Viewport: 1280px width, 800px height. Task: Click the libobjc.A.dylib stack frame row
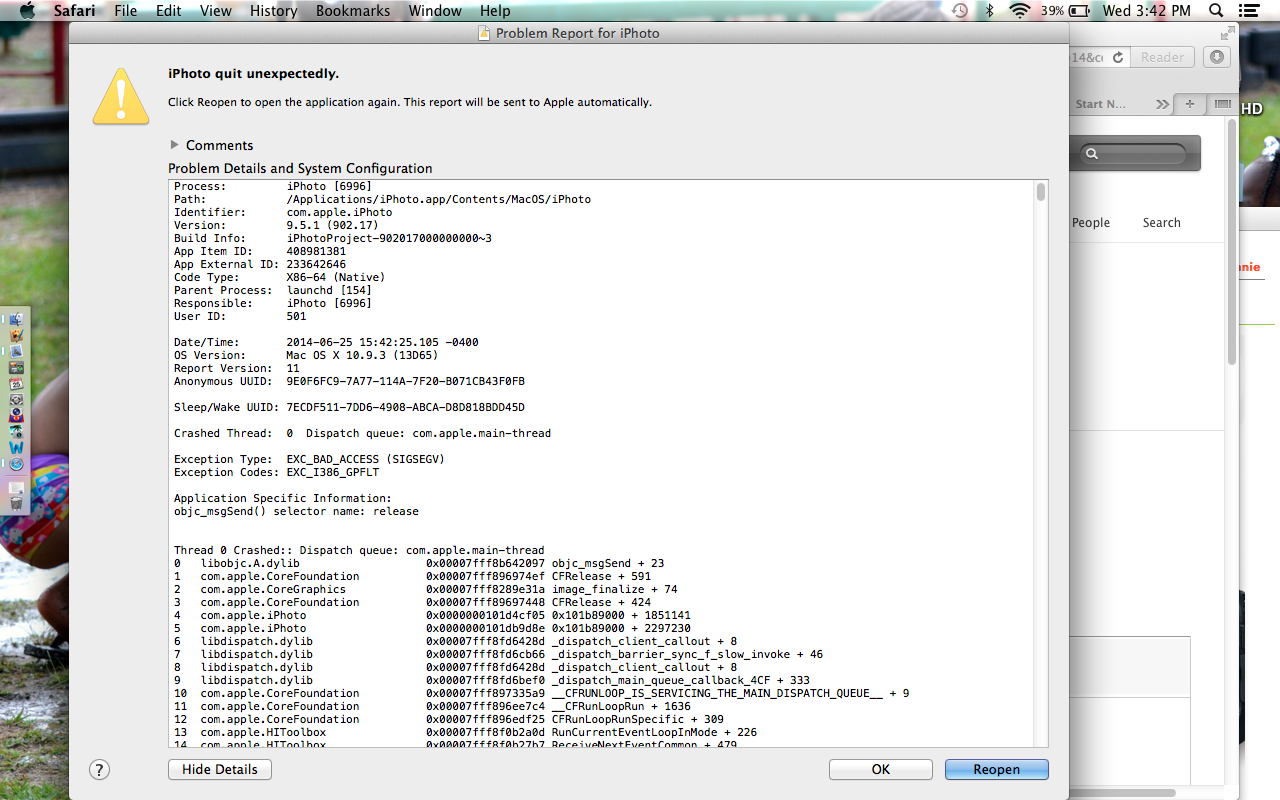(419, 563)
